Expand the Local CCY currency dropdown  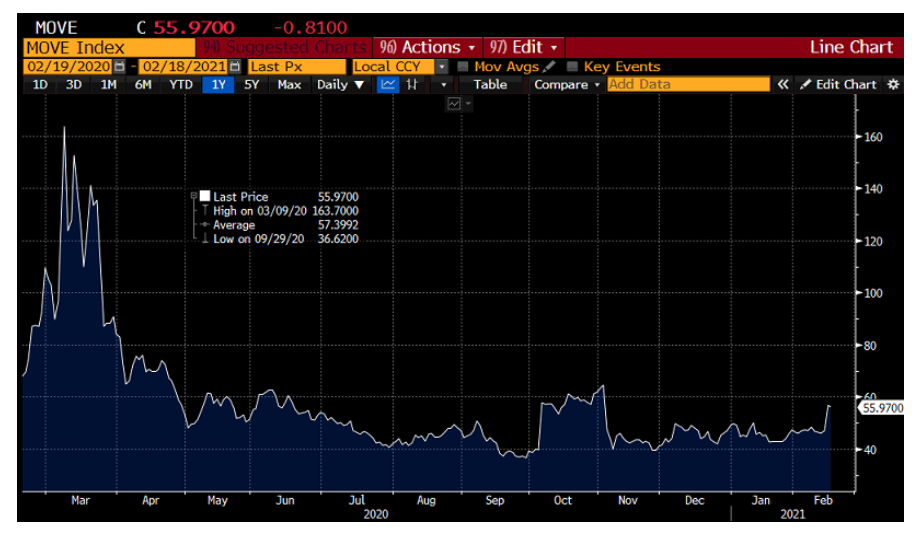(442, 66)
